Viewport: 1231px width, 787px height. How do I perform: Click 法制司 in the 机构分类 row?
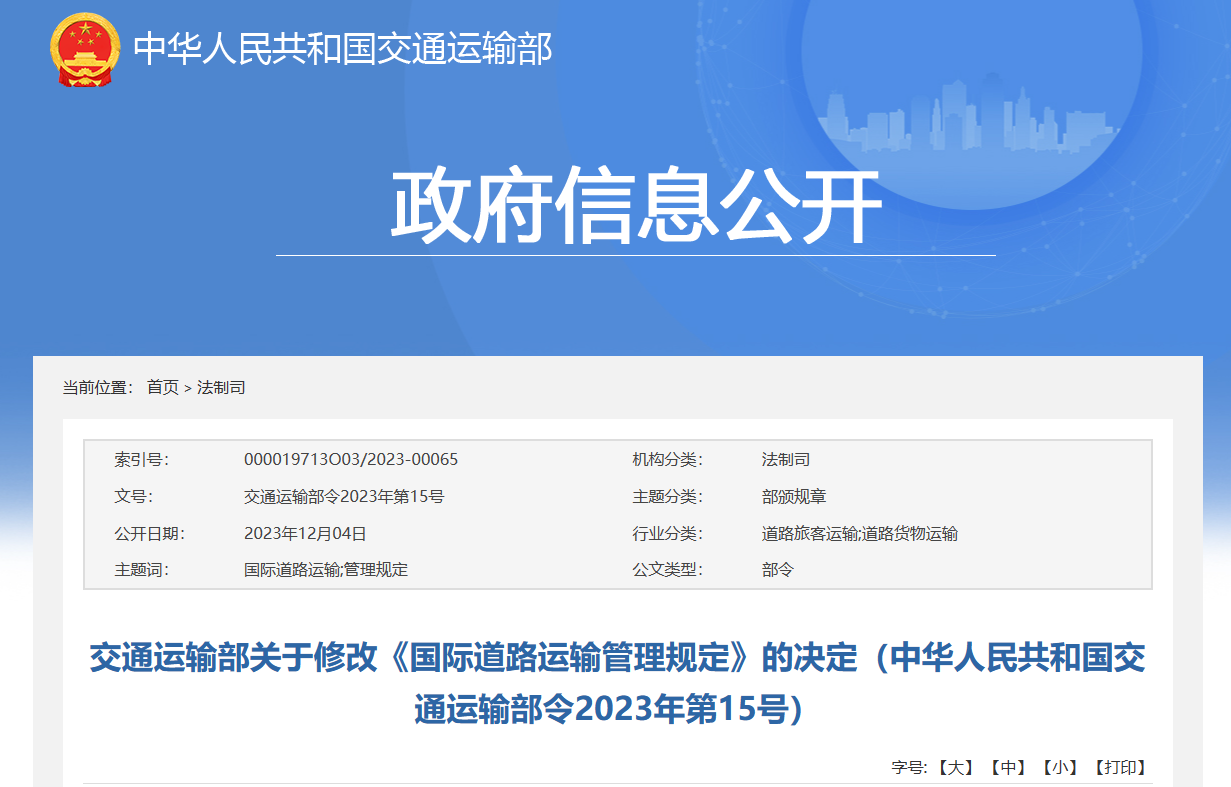tap(786, 460)
